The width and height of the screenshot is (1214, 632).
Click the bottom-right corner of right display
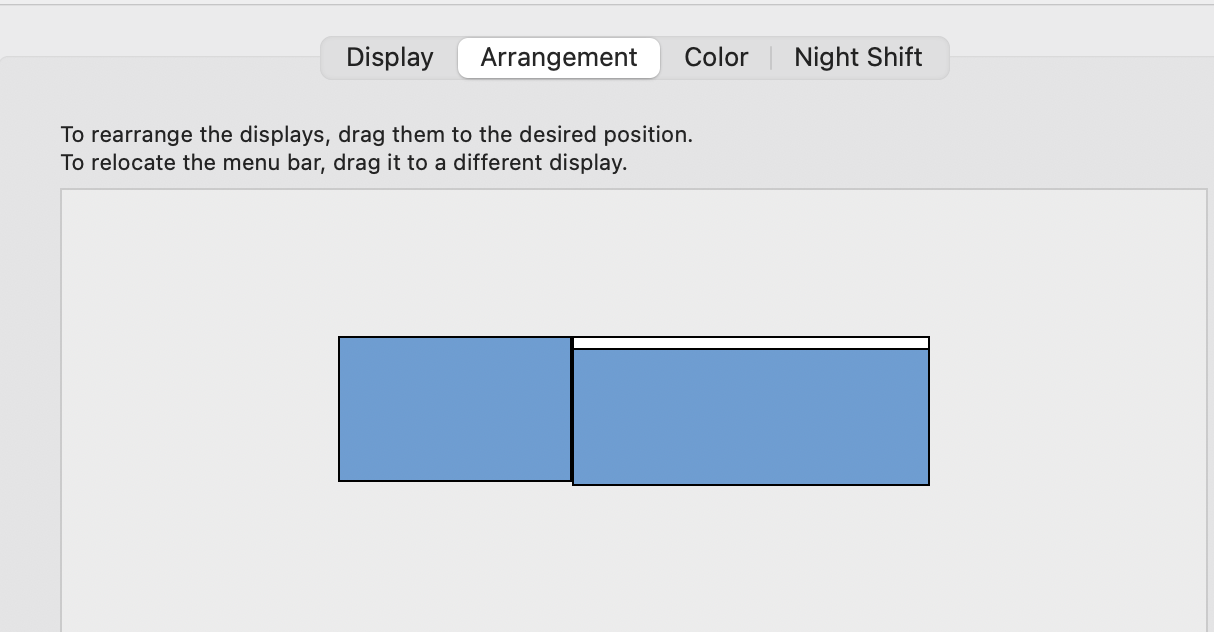click(927, 483)
